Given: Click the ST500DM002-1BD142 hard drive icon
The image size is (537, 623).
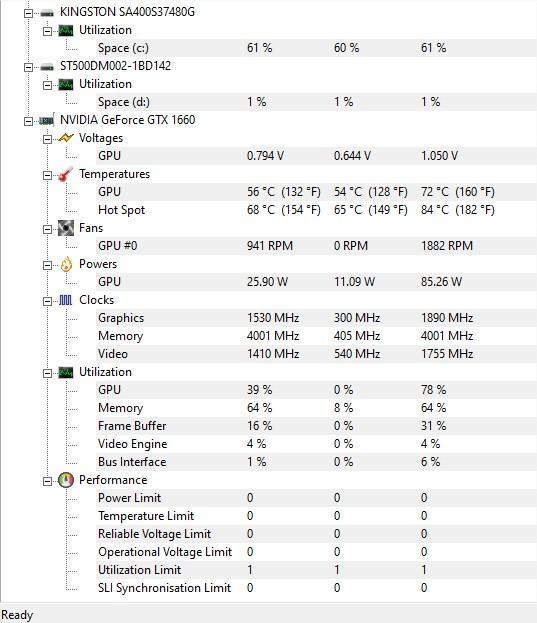Looking at the screenshot, I should [x=47, y=67].
